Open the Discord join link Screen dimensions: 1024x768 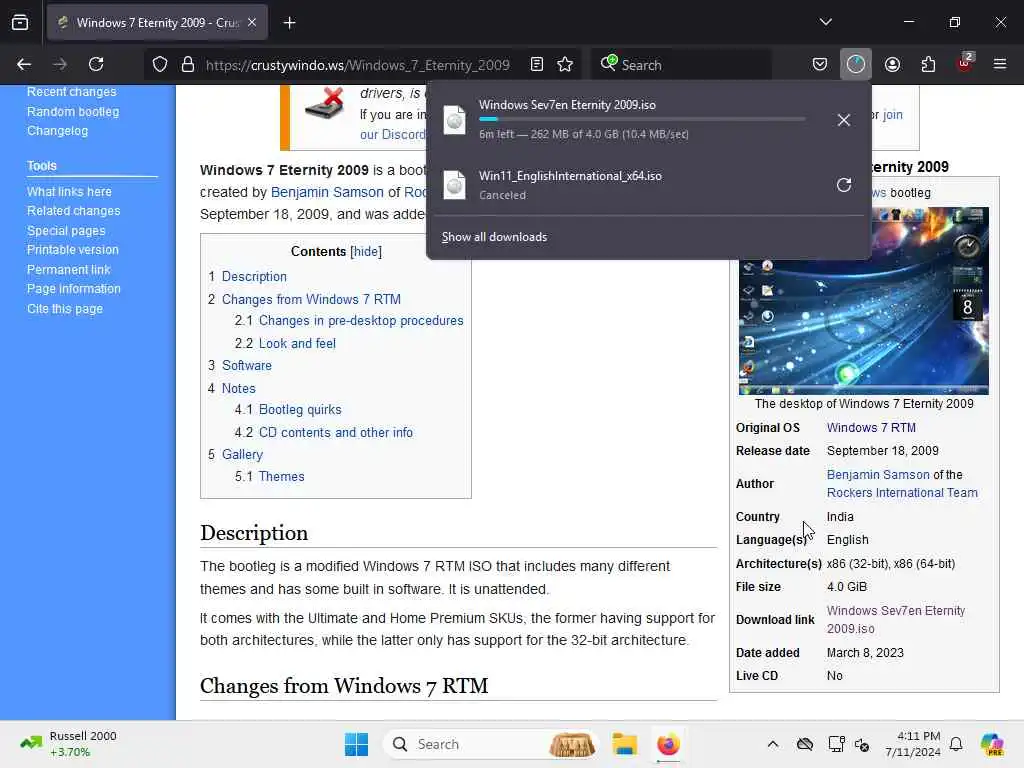(893, 115)
